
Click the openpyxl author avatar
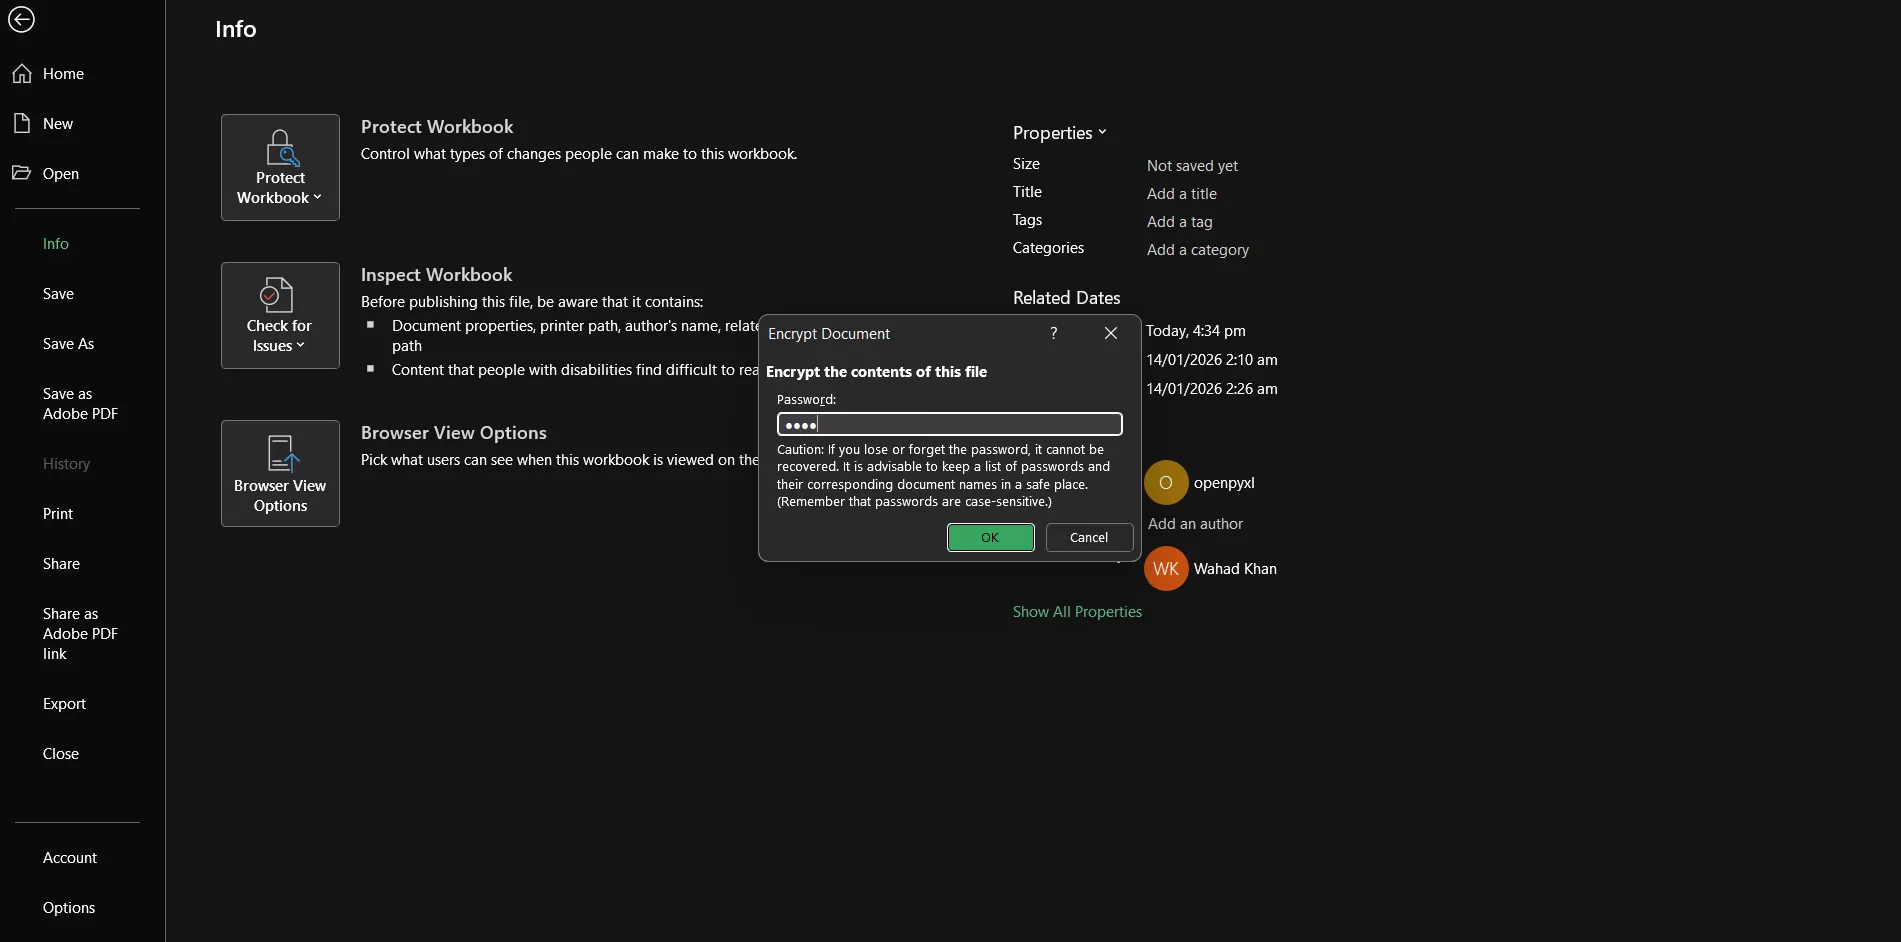[1164, 482]
